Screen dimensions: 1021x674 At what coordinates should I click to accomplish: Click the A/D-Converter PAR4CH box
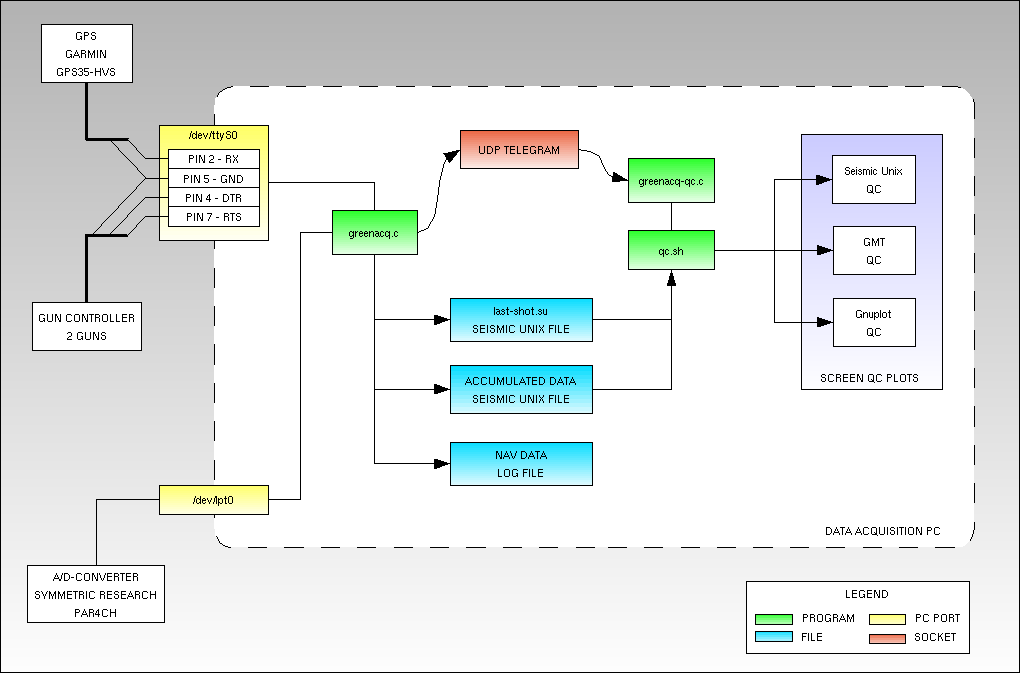tap(96, 594)
